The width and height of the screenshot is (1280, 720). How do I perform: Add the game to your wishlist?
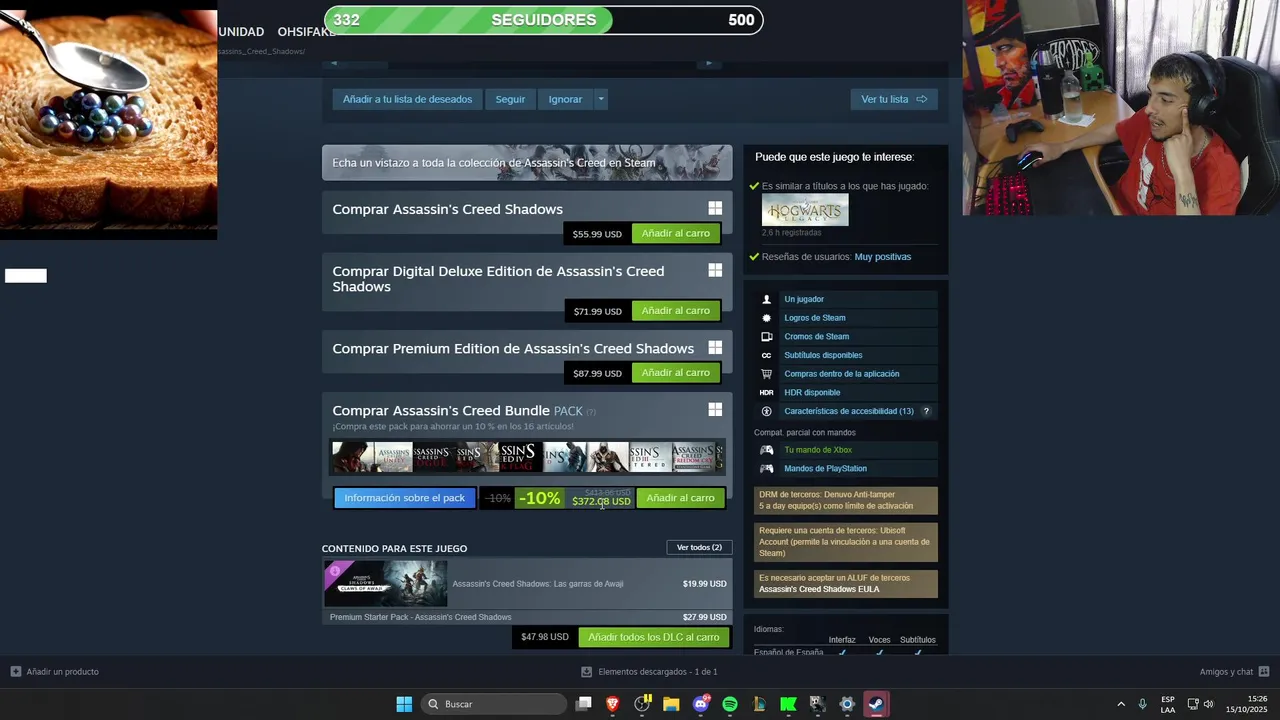[x=407, y=99]
